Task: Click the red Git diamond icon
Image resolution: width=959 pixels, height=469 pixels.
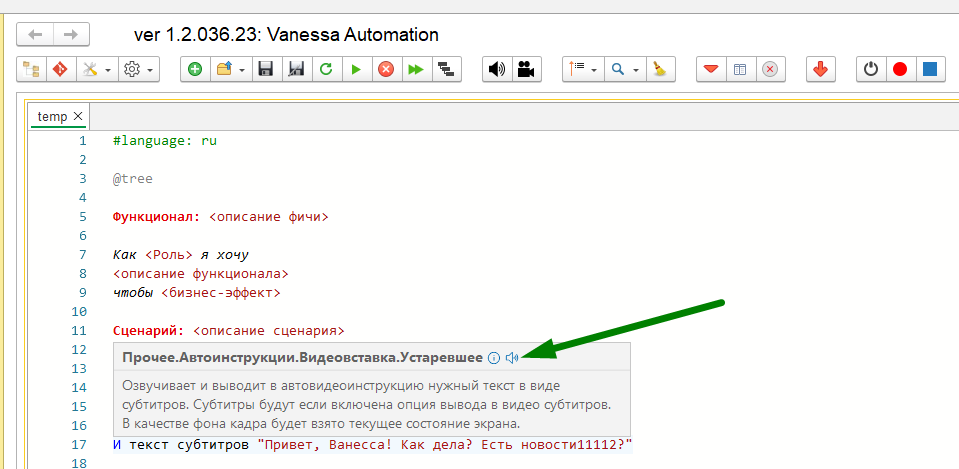Action: pos(61,69)
